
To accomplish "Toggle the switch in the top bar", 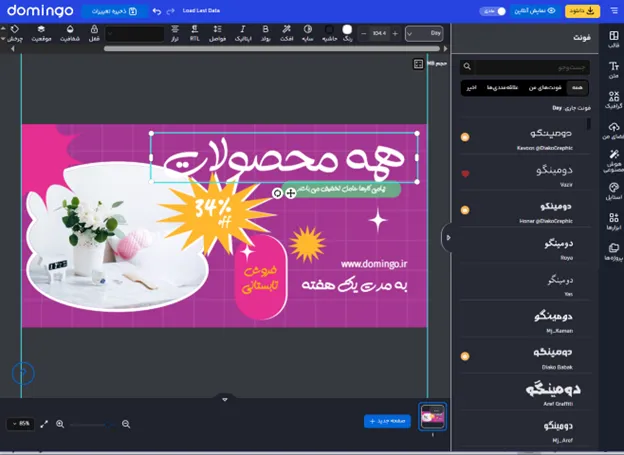I will click(494, 11).
